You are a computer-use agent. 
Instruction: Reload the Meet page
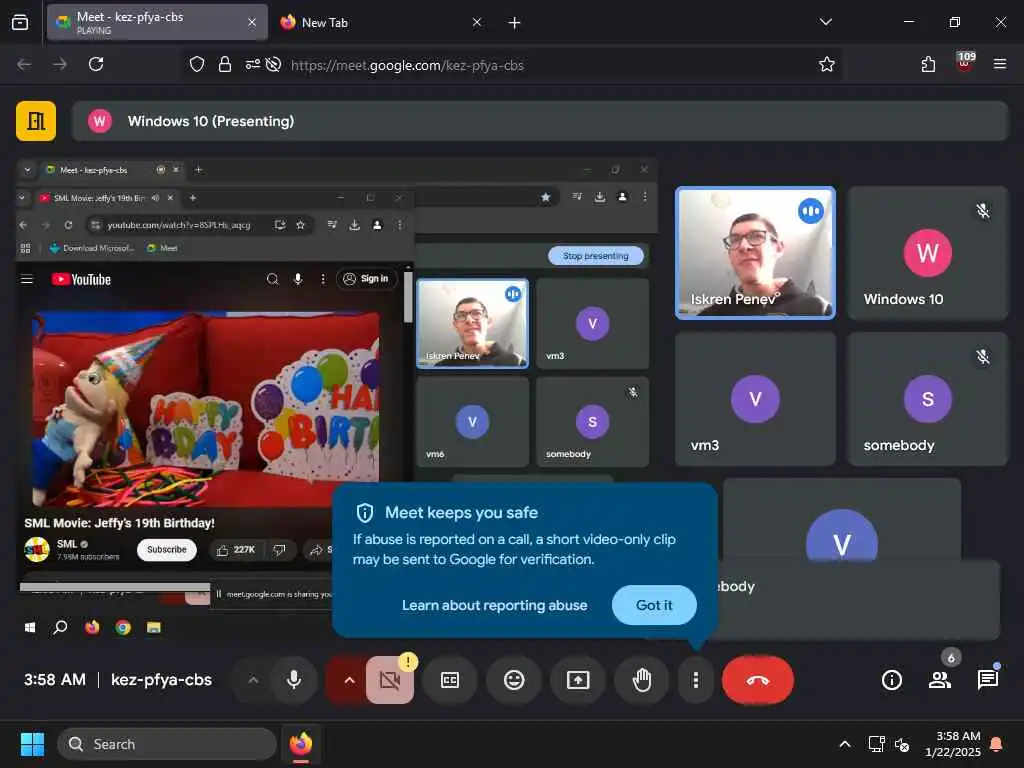[96, 64]
